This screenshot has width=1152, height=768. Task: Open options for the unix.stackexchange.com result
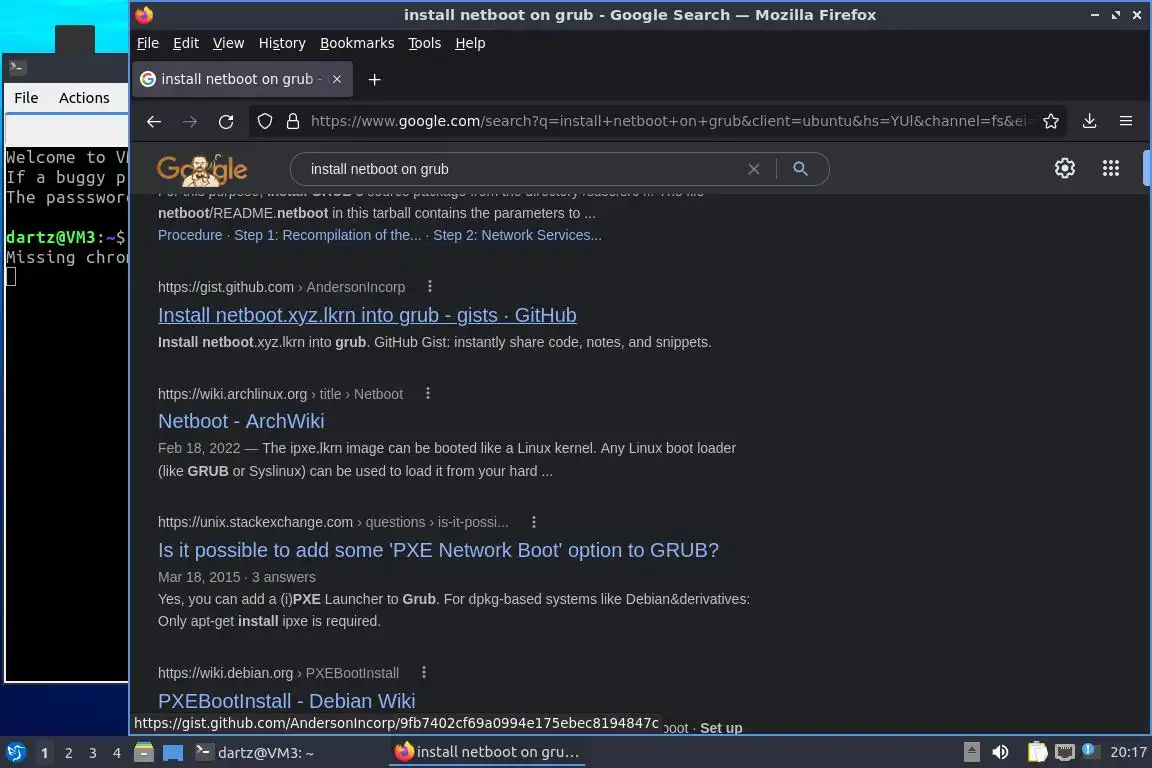click(533, 522)
